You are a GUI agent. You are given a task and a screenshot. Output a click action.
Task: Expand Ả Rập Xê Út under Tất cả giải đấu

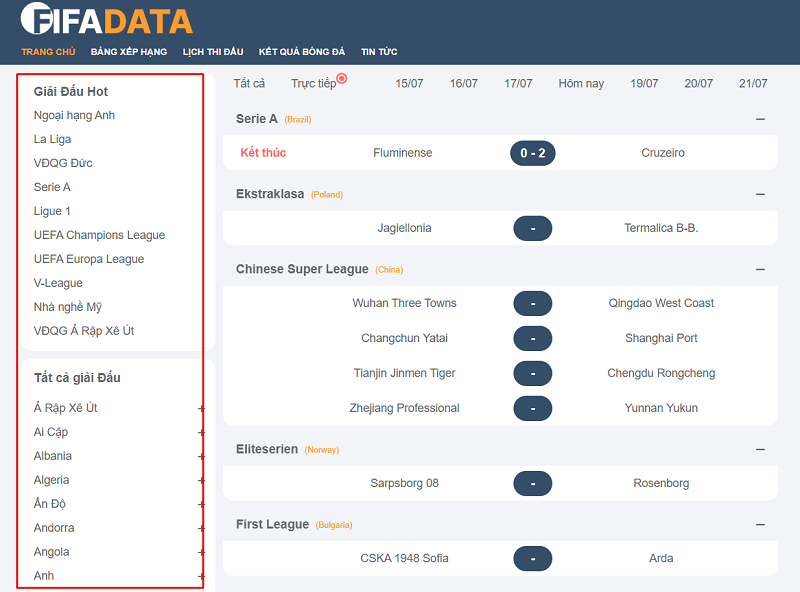point(202,408)
